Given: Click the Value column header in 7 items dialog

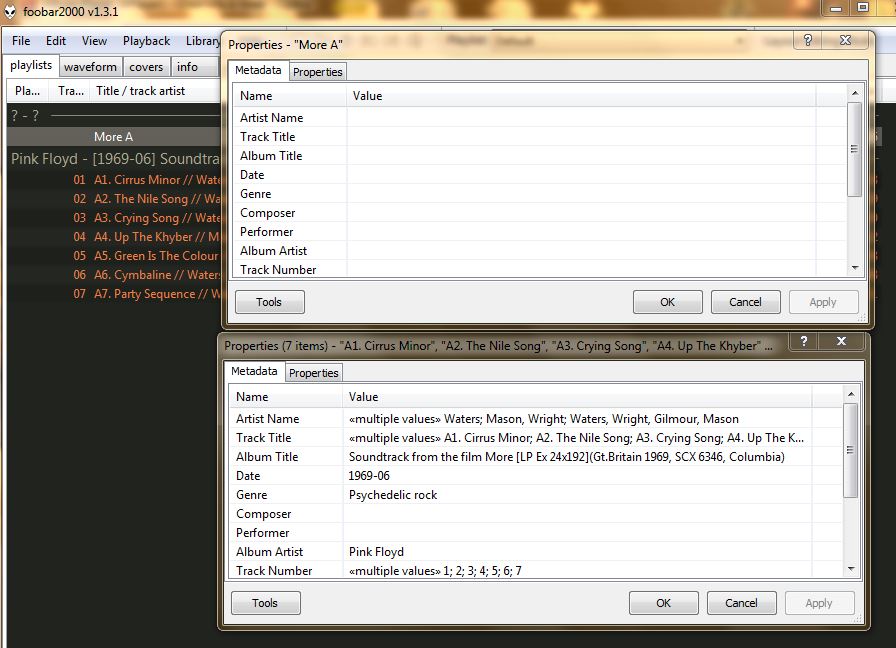Looking at the screenshot, I should (x=578, y=397).
